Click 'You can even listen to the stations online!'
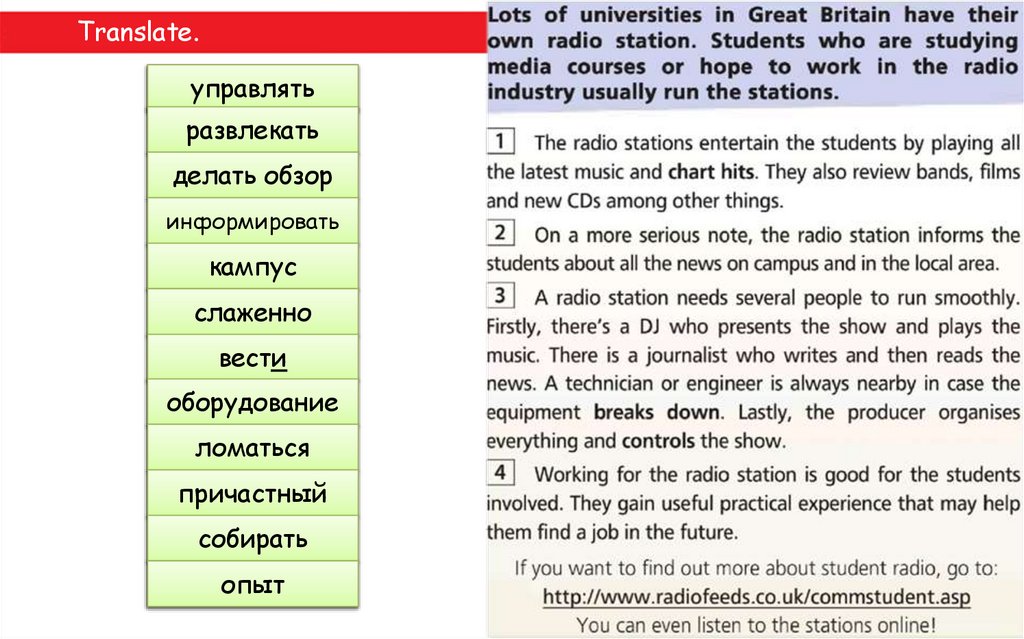 pos(756,625)
